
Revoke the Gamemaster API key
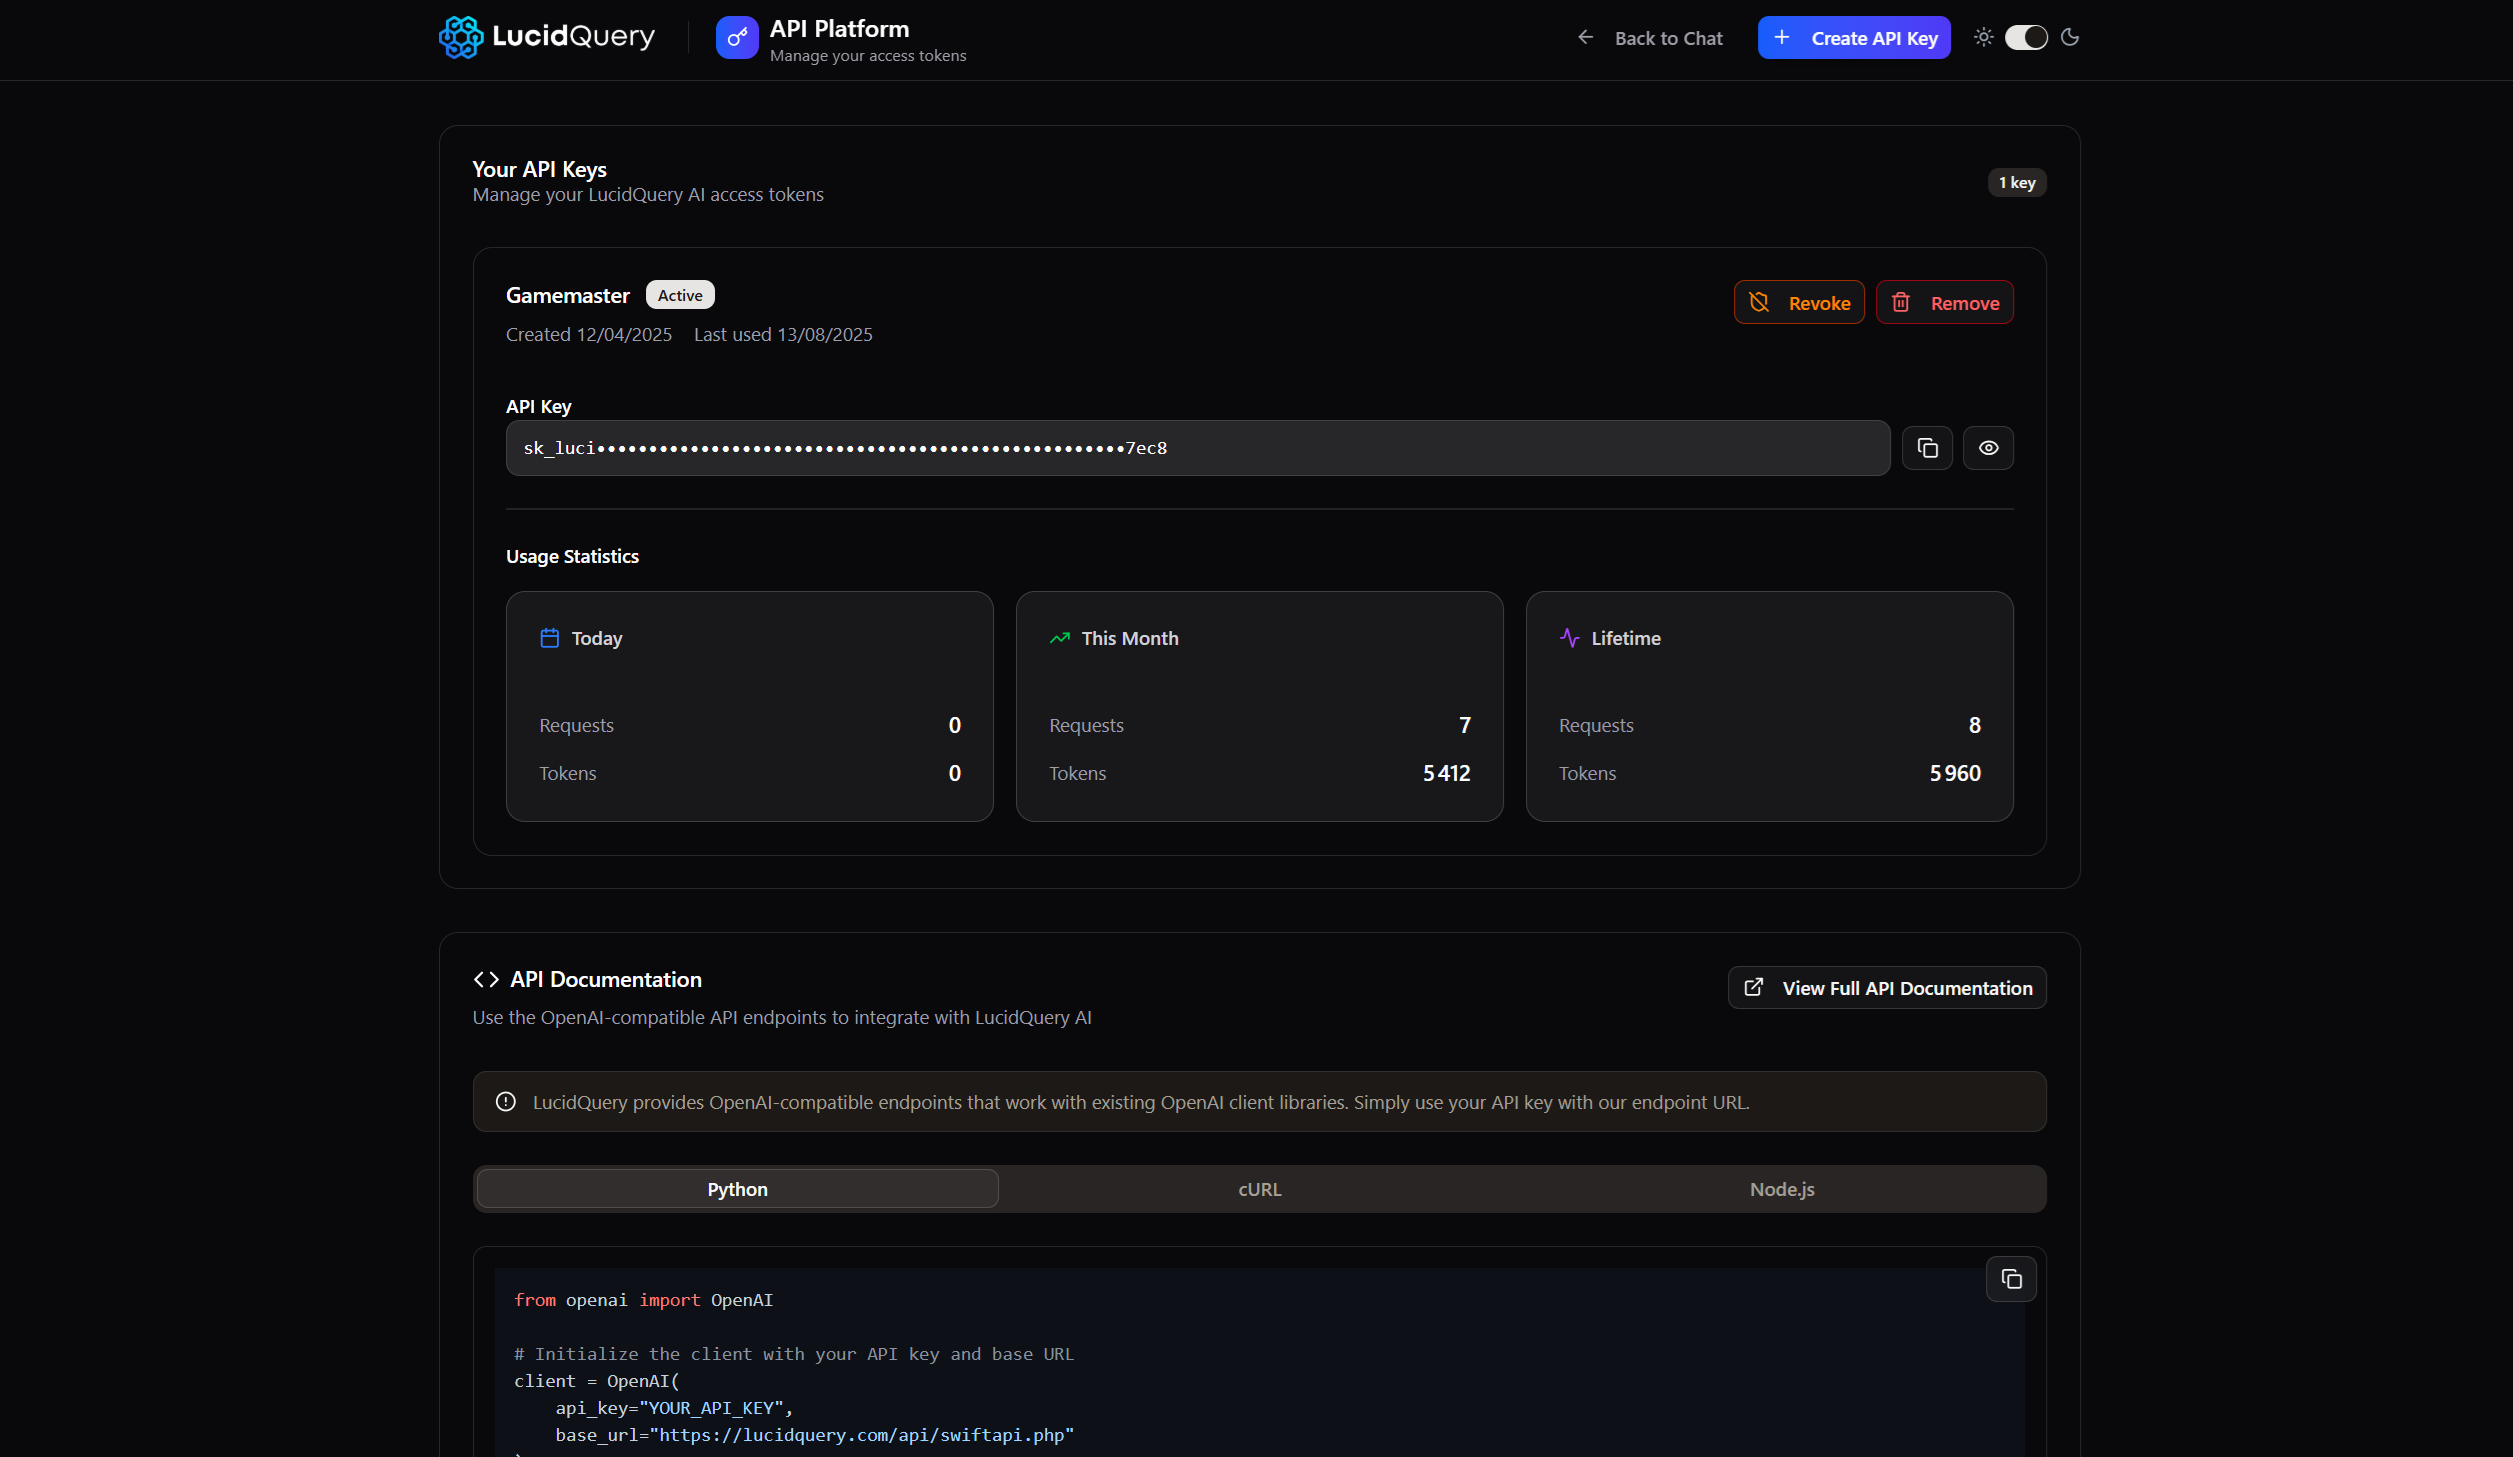1799,303
